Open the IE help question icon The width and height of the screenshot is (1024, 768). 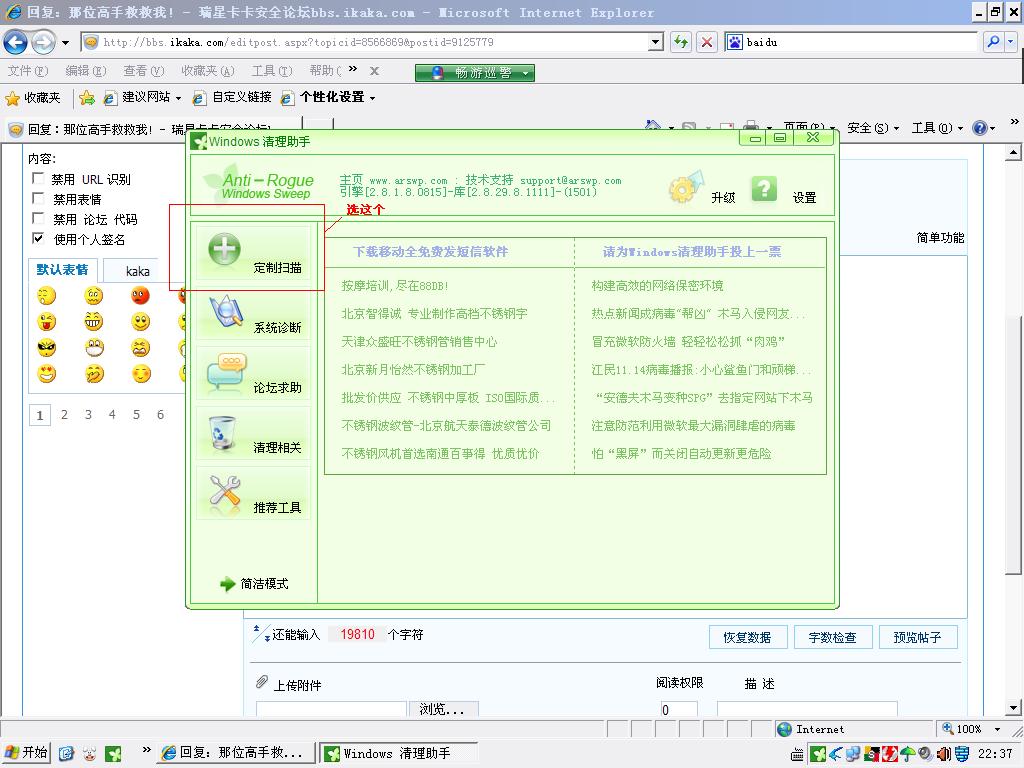(979, 128)
